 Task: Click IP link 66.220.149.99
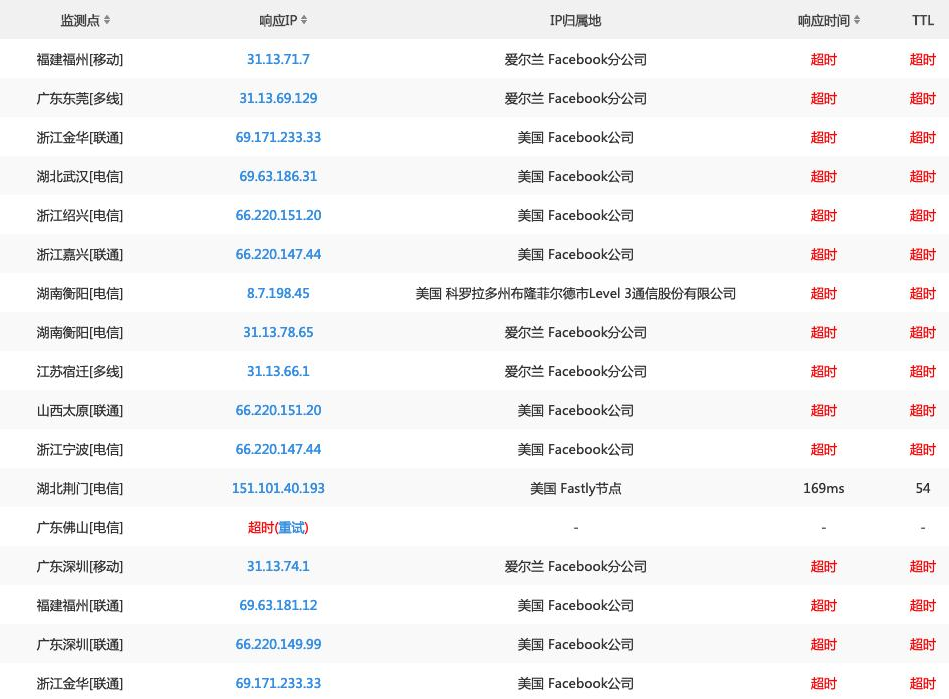[278, 645]
